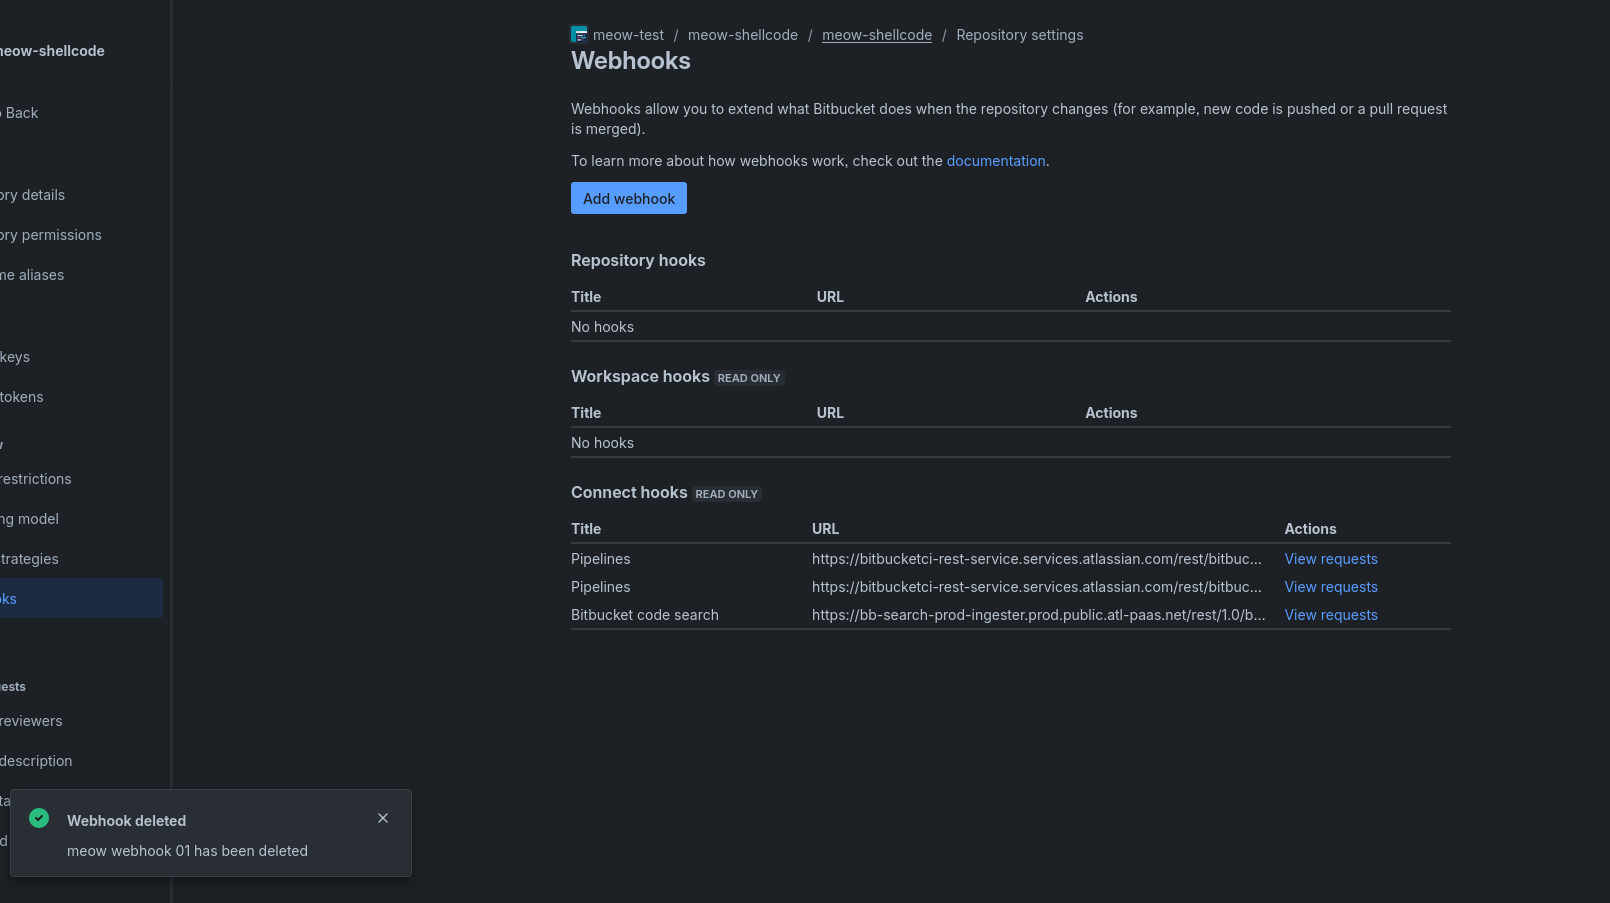The width and height of the screenshot is (1610, 903).
Task: Open the webhooks documentation link
Action: (x=996, y=161)
